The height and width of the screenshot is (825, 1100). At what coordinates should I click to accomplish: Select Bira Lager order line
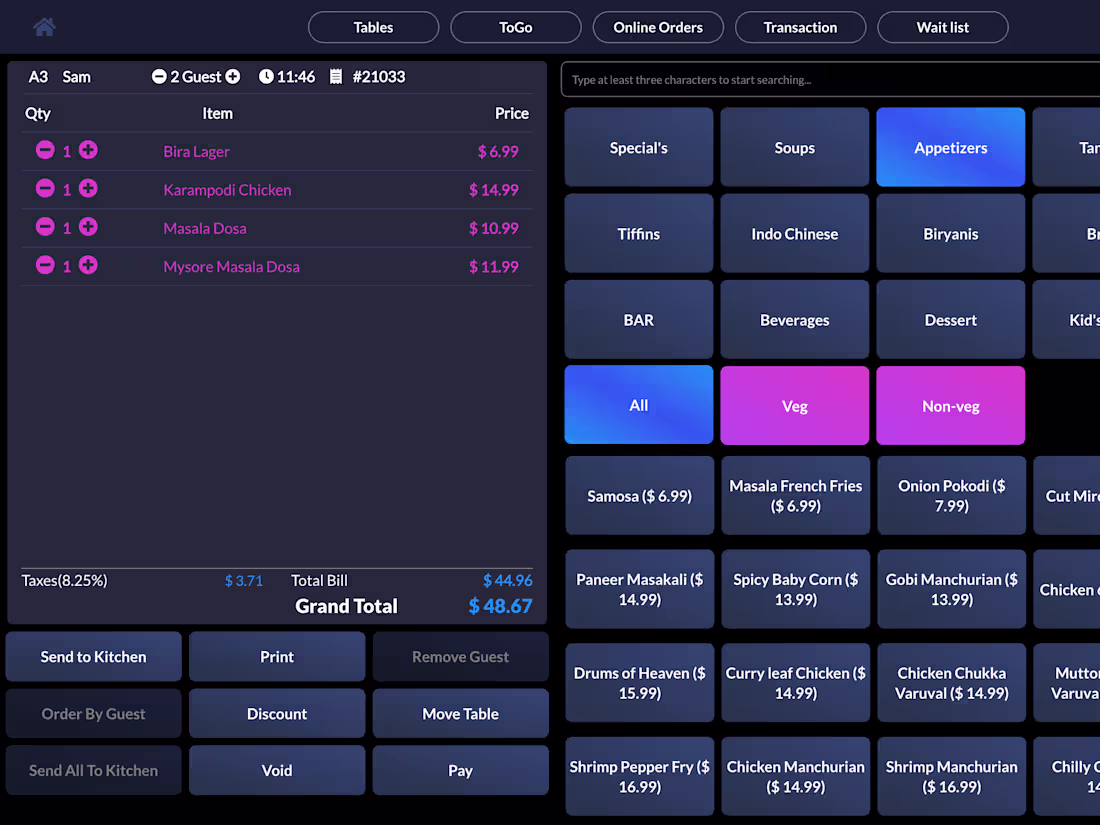277,152
